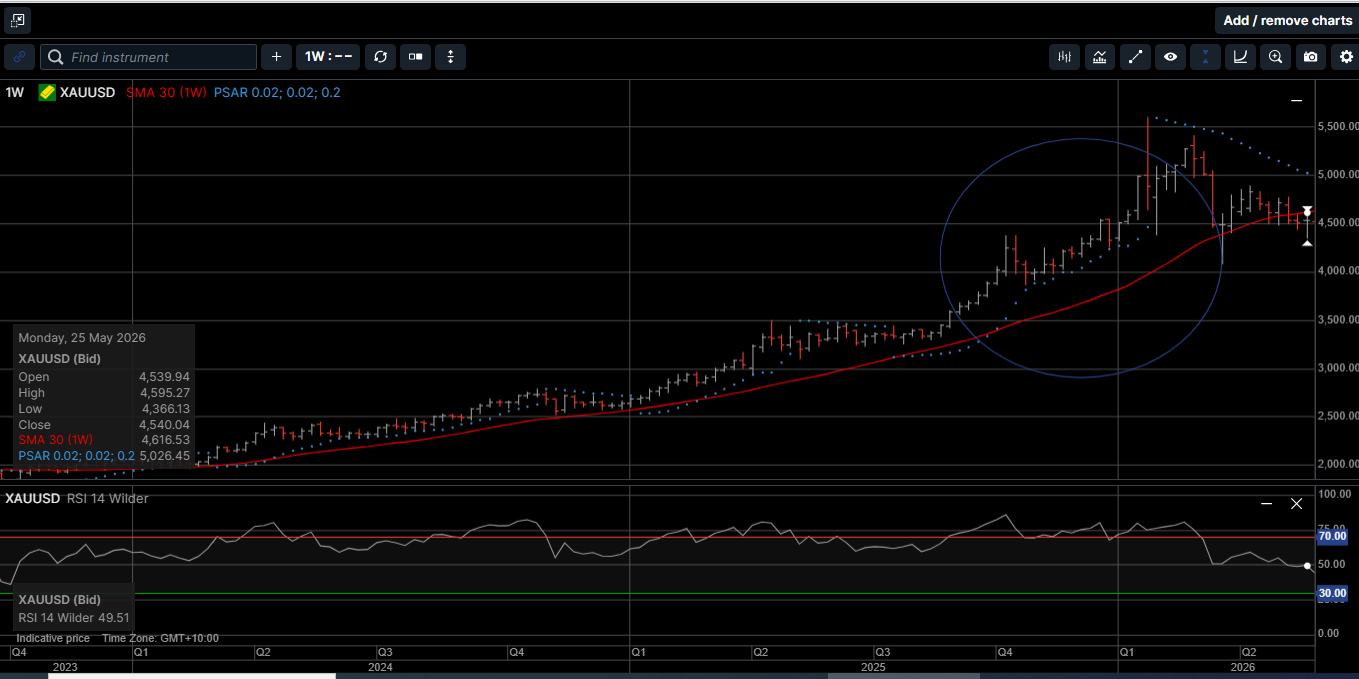
Task: Click the Find instrument search field
Action: click(148, 57)
